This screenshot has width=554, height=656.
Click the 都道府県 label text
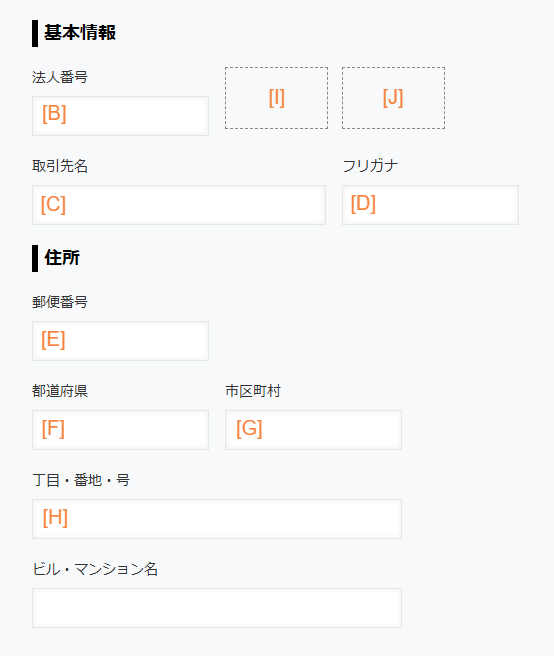60,391
